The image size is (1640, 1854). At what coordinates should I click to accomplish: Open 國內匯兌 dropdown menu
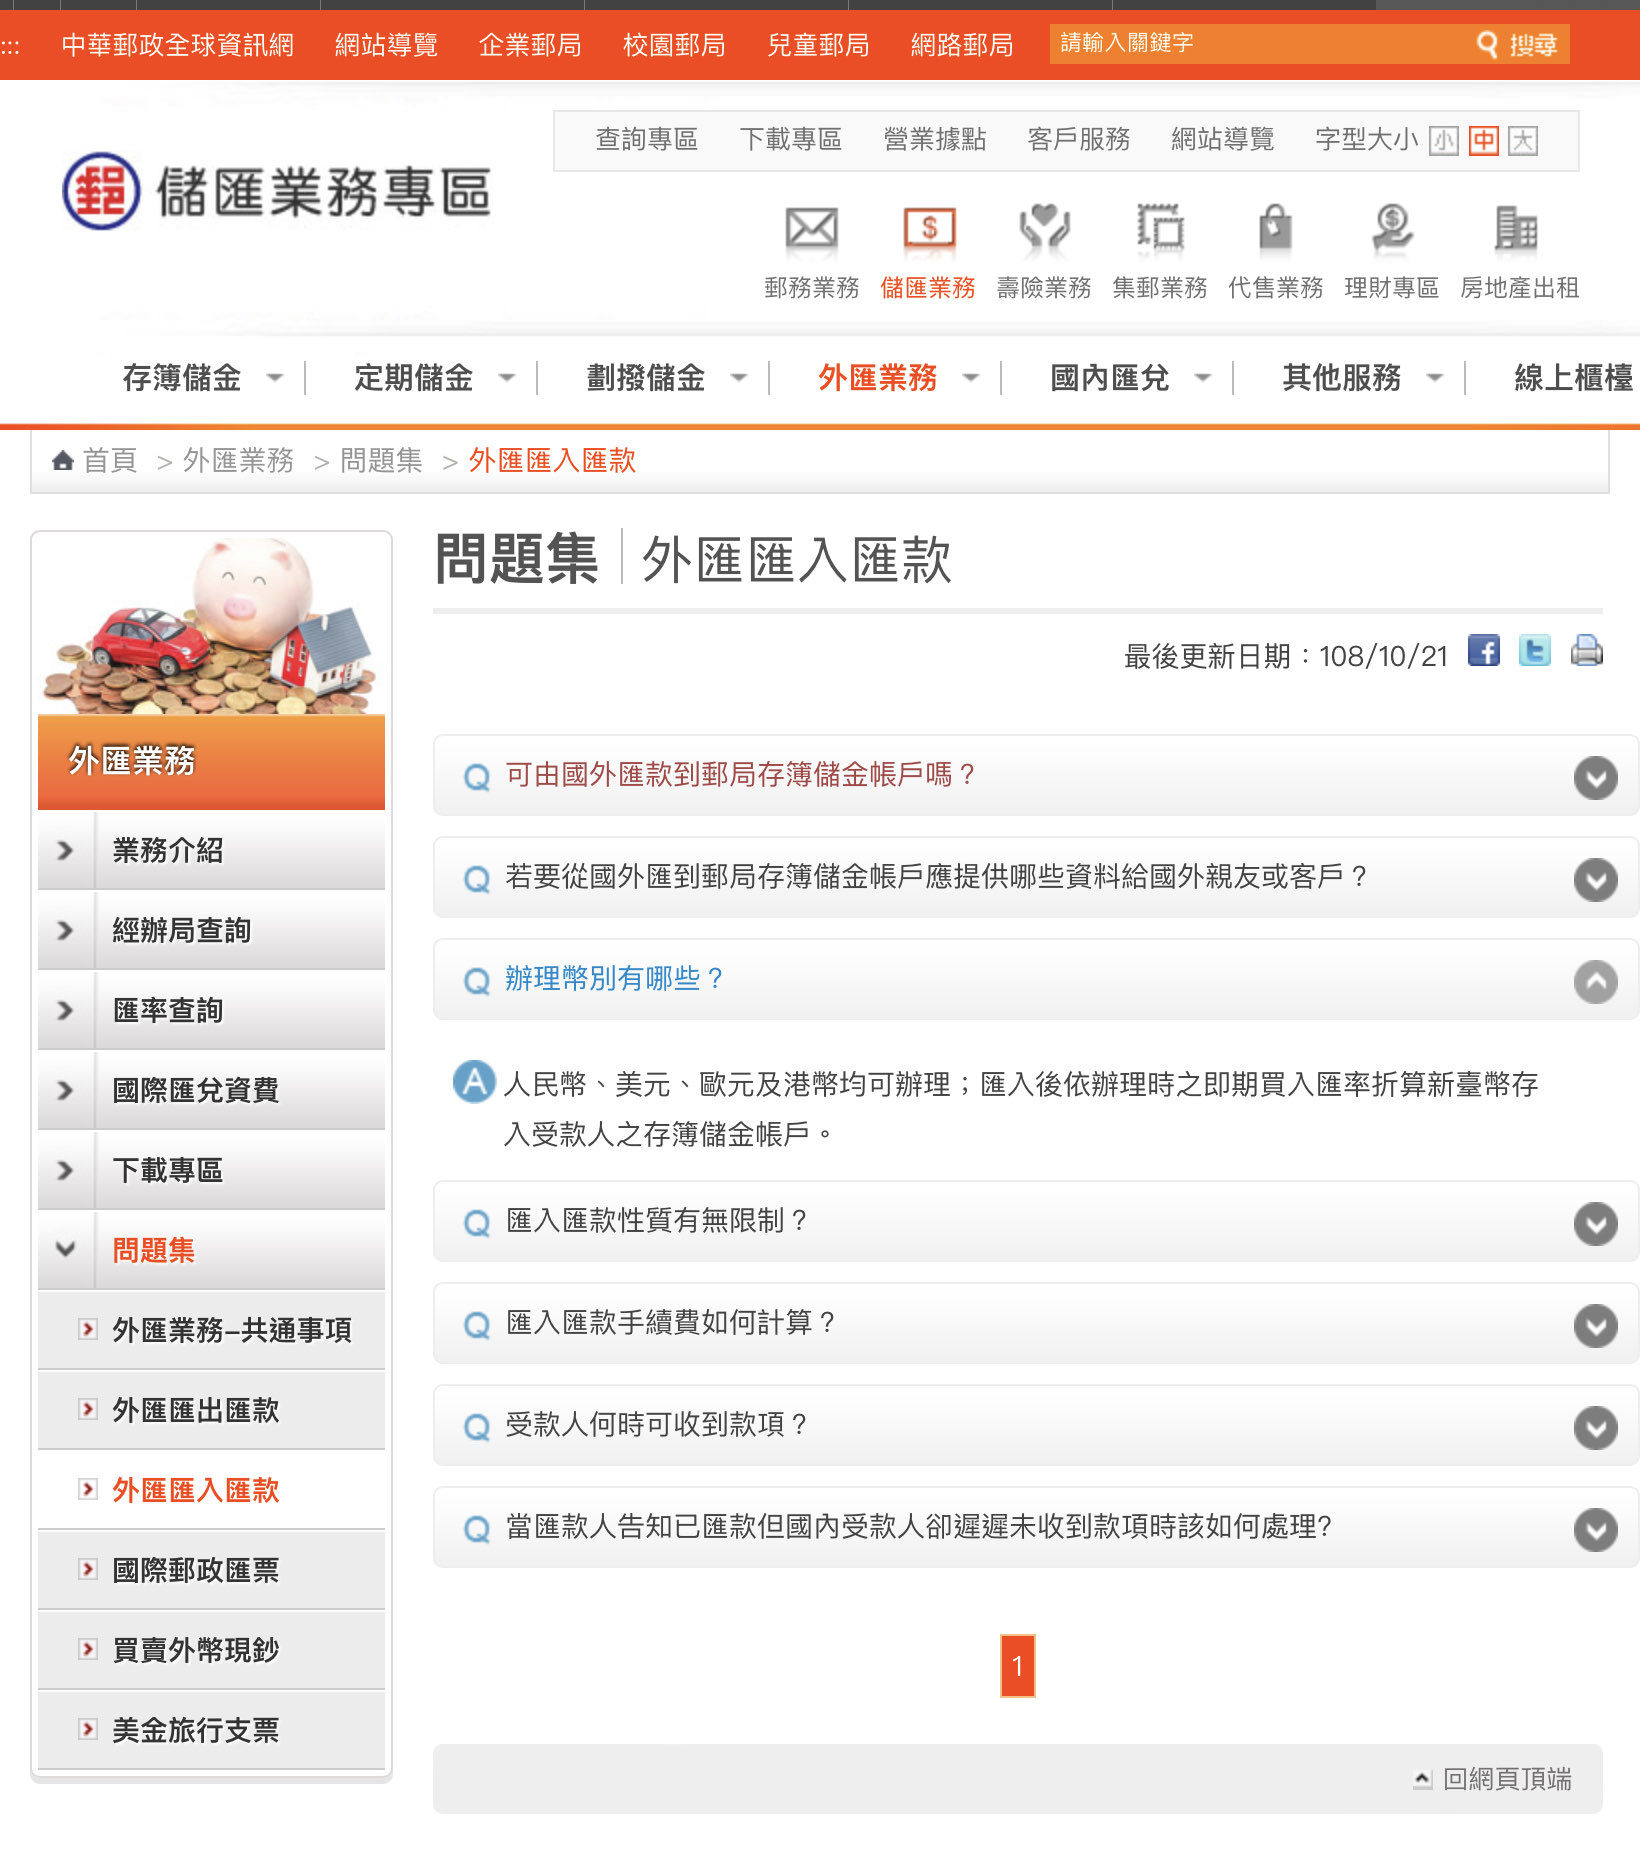[1130, 378]
